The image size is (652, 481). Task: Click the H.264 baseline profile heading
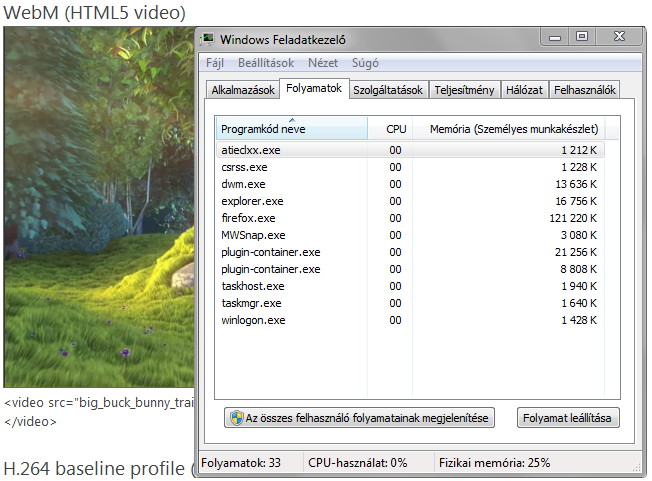pos(97,469)
